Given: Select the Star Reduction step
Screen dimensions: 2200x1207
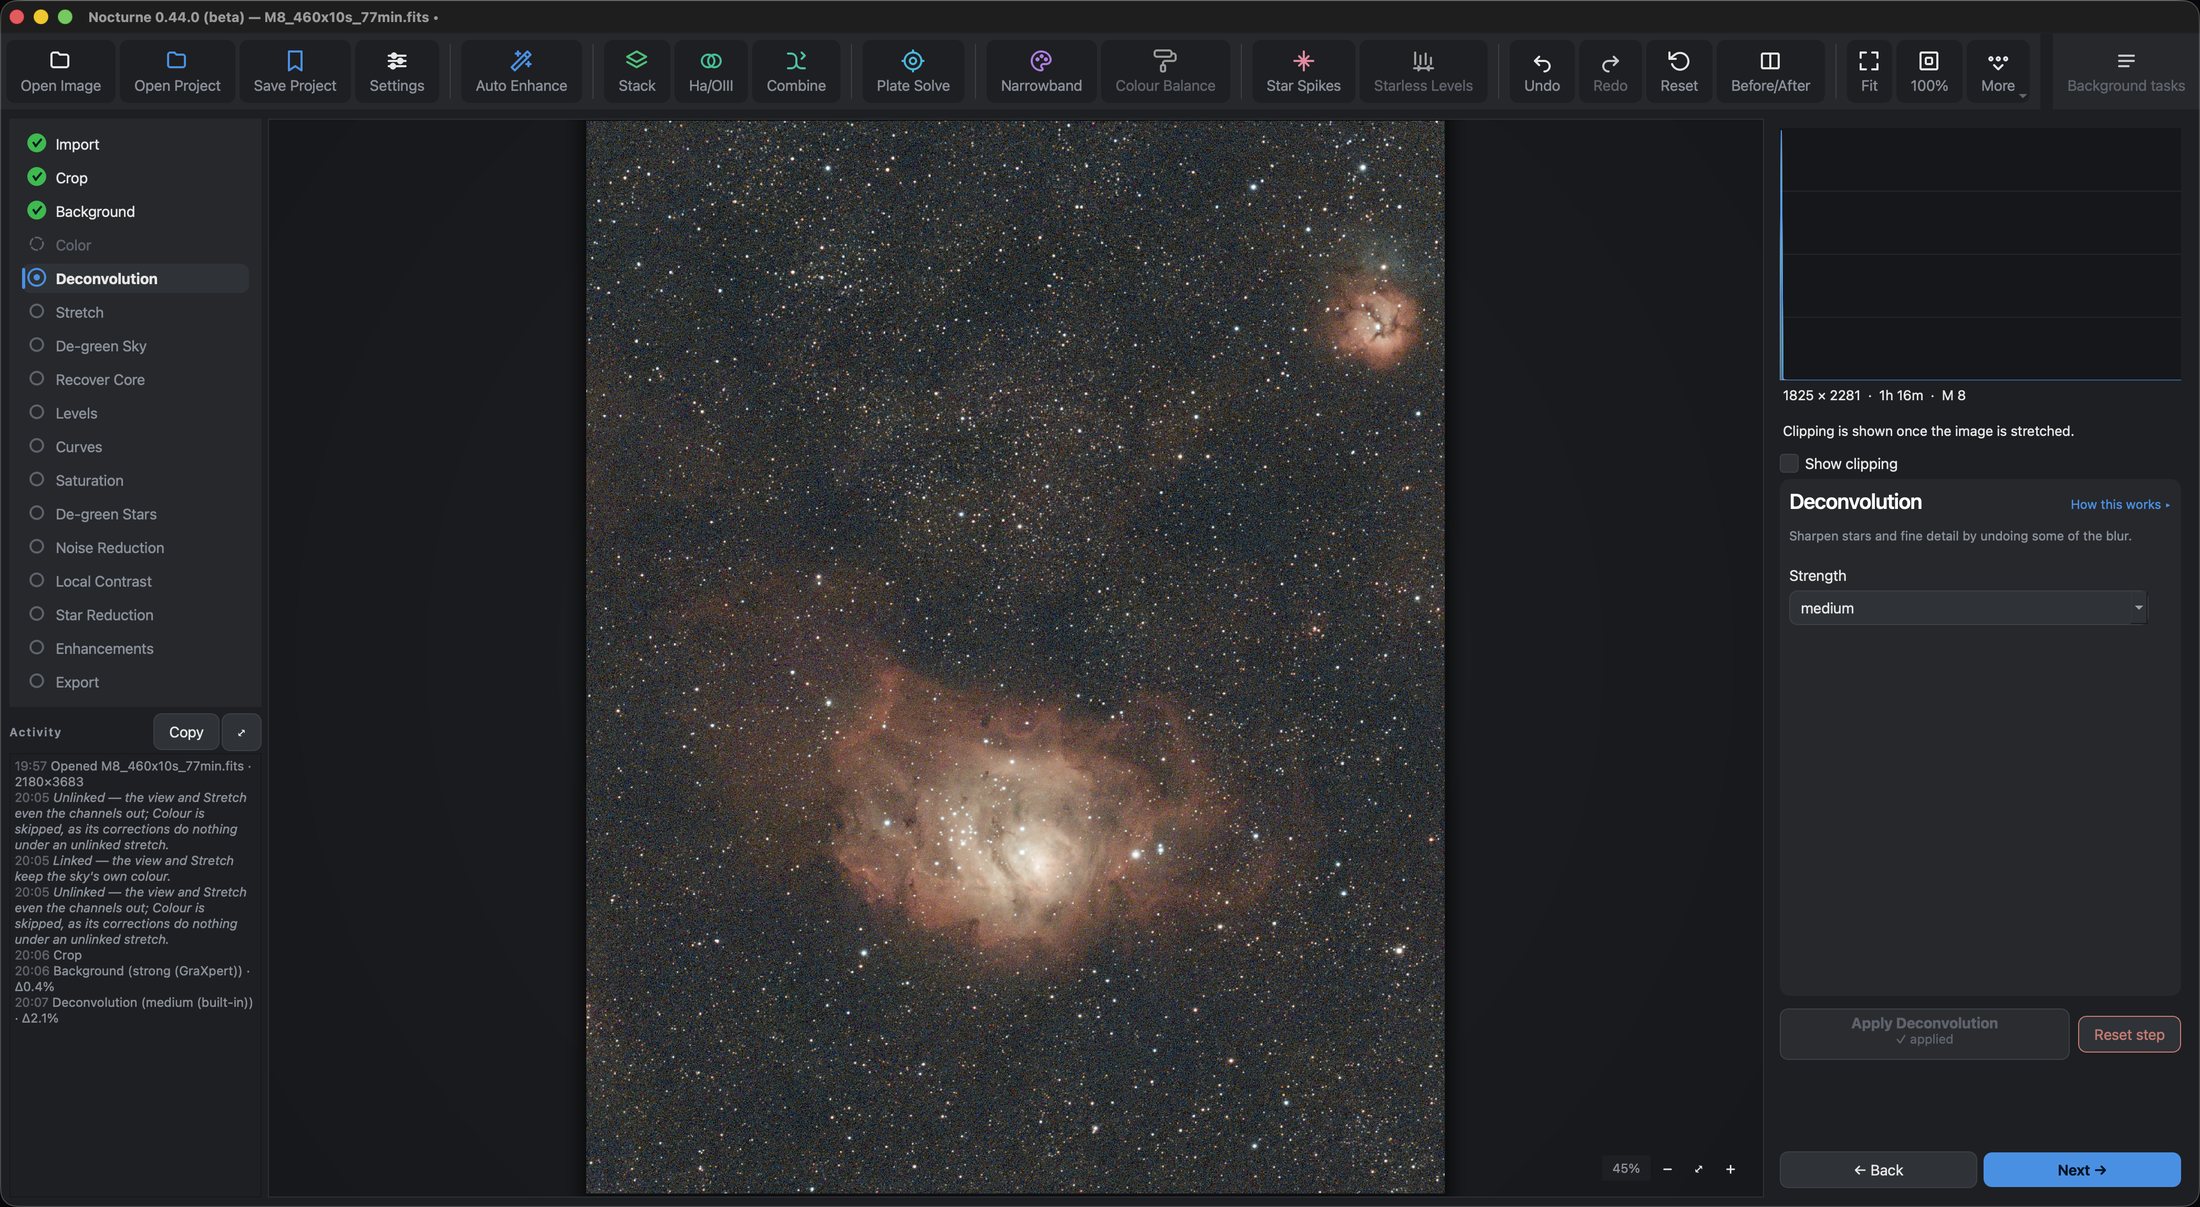Looking at the screenshot, I should 134,615.
